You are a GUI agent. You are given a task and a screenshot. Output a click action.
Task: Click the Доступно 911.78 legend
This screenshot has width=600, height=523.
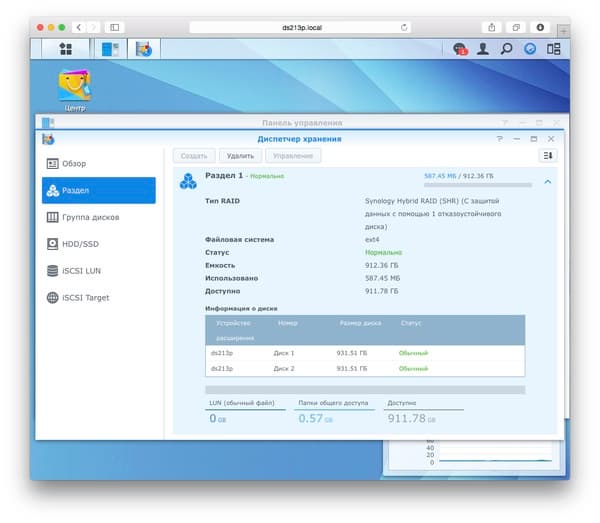(x=424, y=411)
